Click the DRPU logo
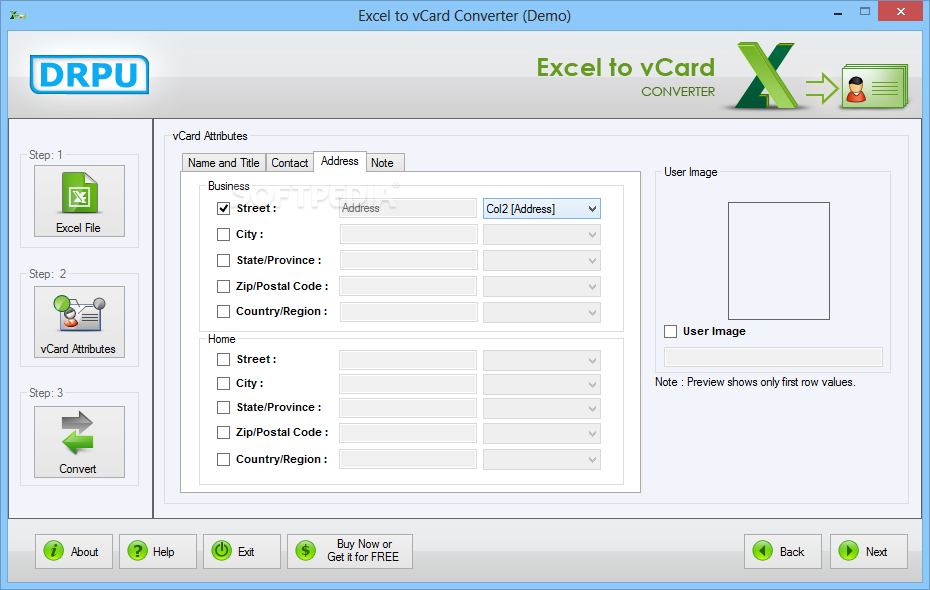The image size is (930, 590). click(89, 75)
